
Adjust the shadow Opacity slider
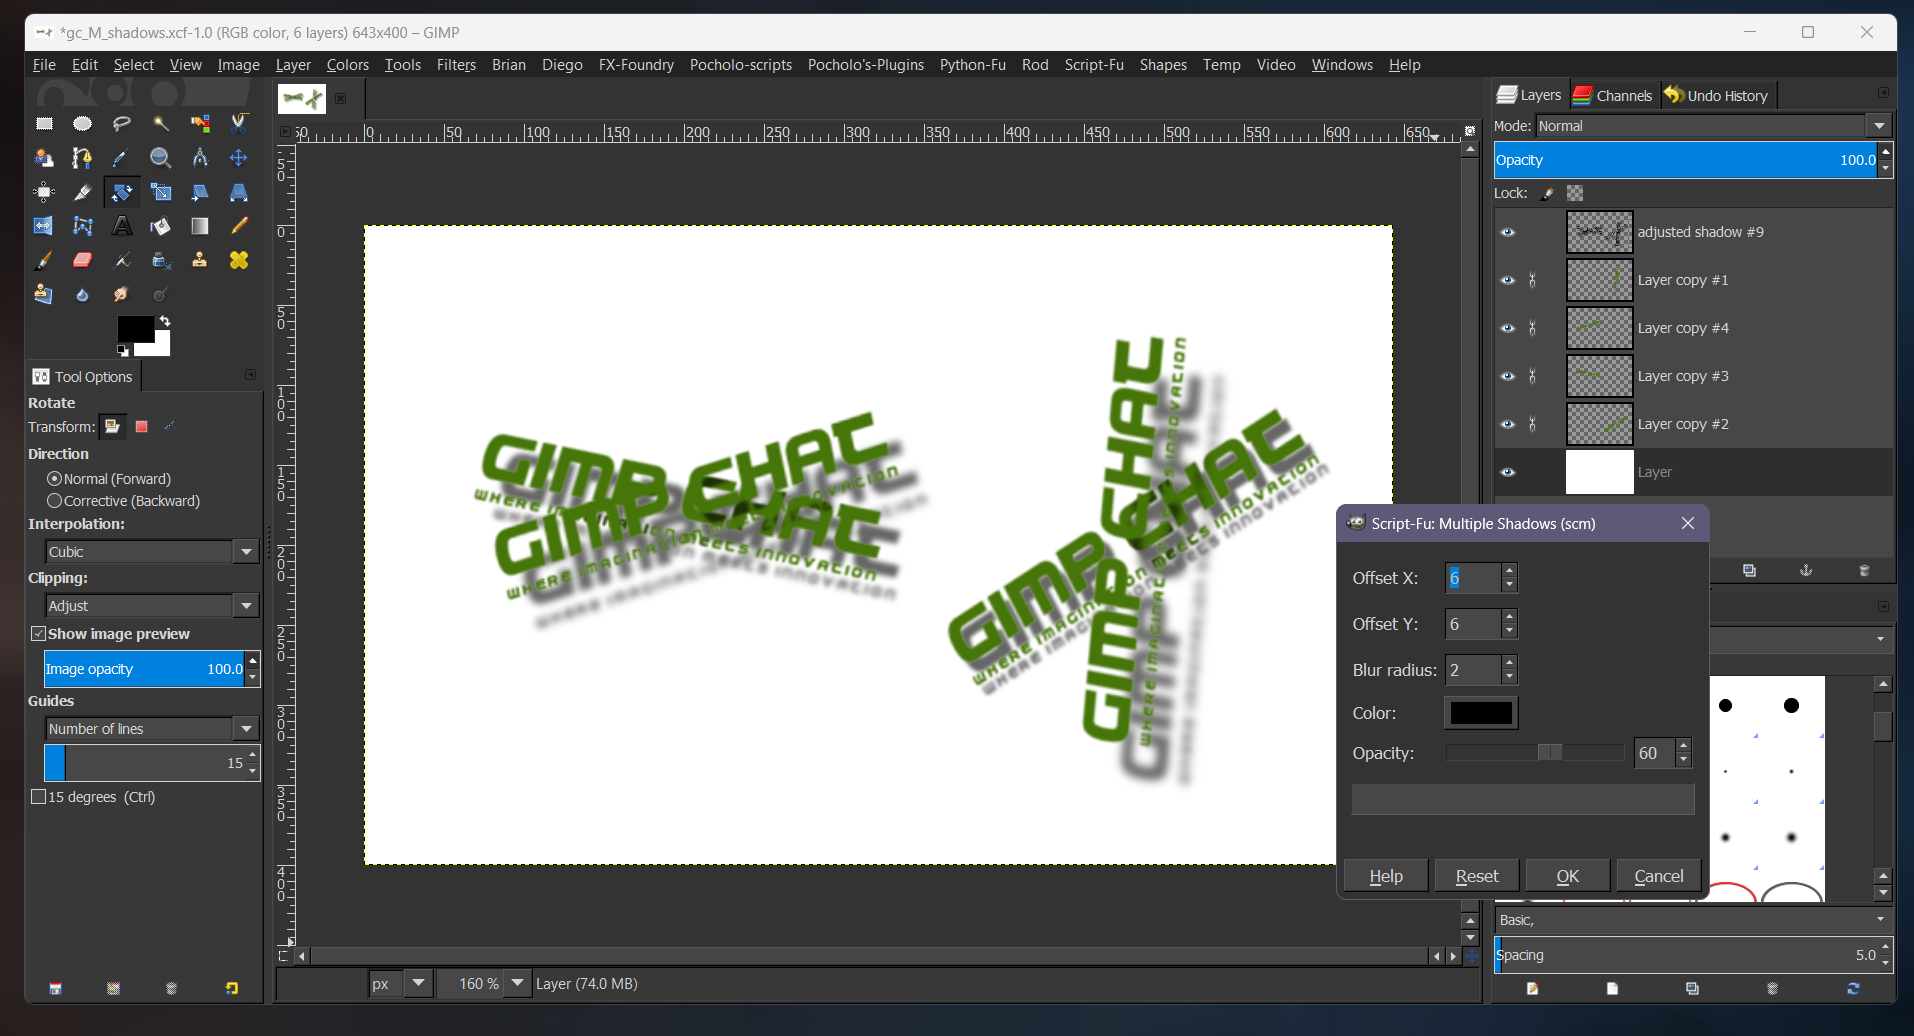point(1535,752)
